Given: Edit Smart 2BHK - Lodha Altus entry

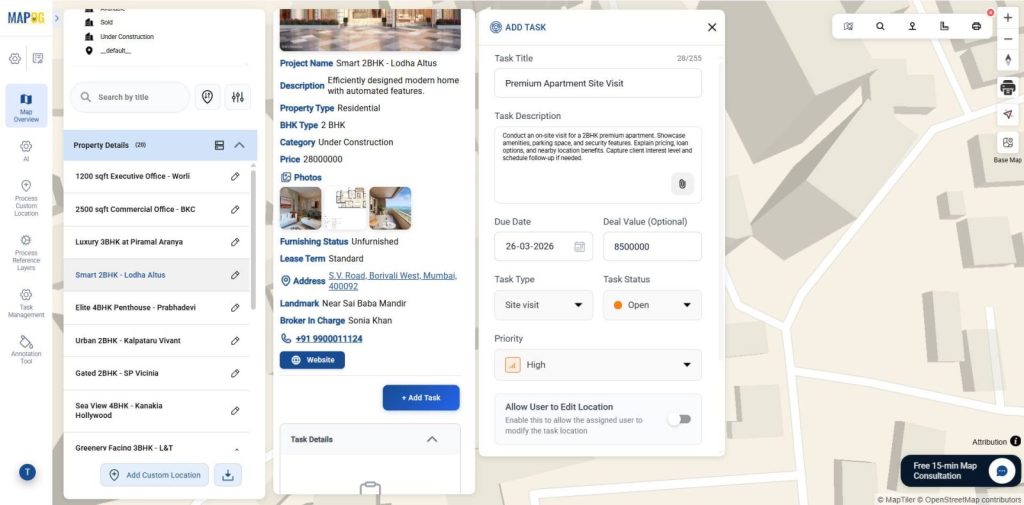Looking at the screenshot, I should [x=235, y=275].
